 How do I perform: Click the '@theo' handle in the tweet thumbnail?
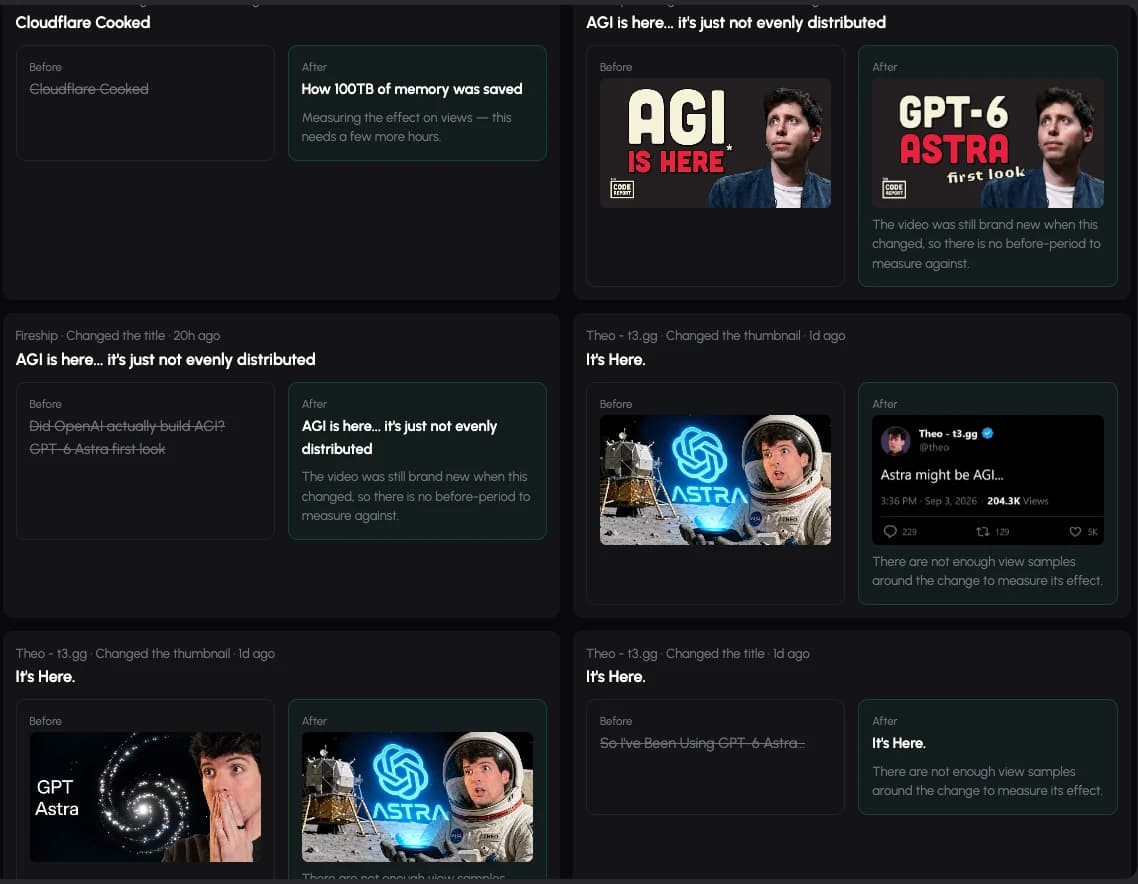tap(934, 447)
